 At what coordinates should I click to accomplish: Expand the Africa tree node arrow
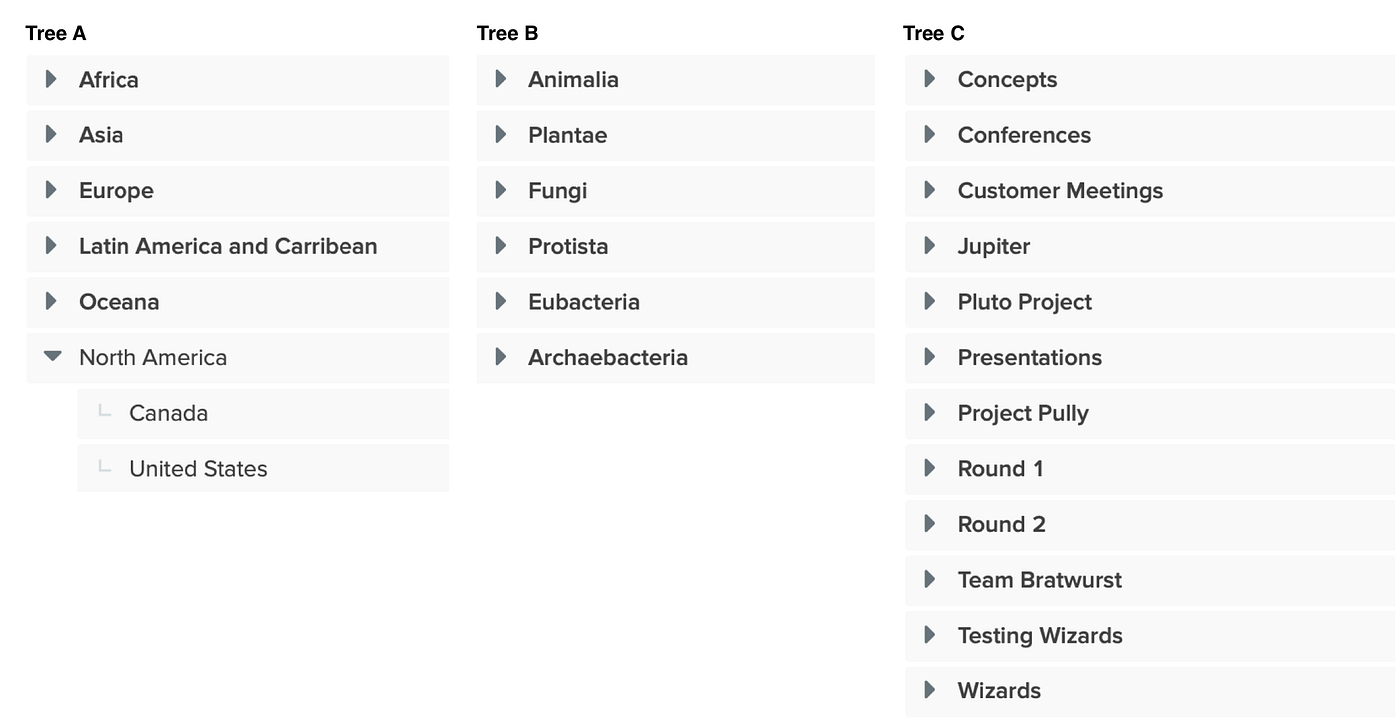point(51,79)
